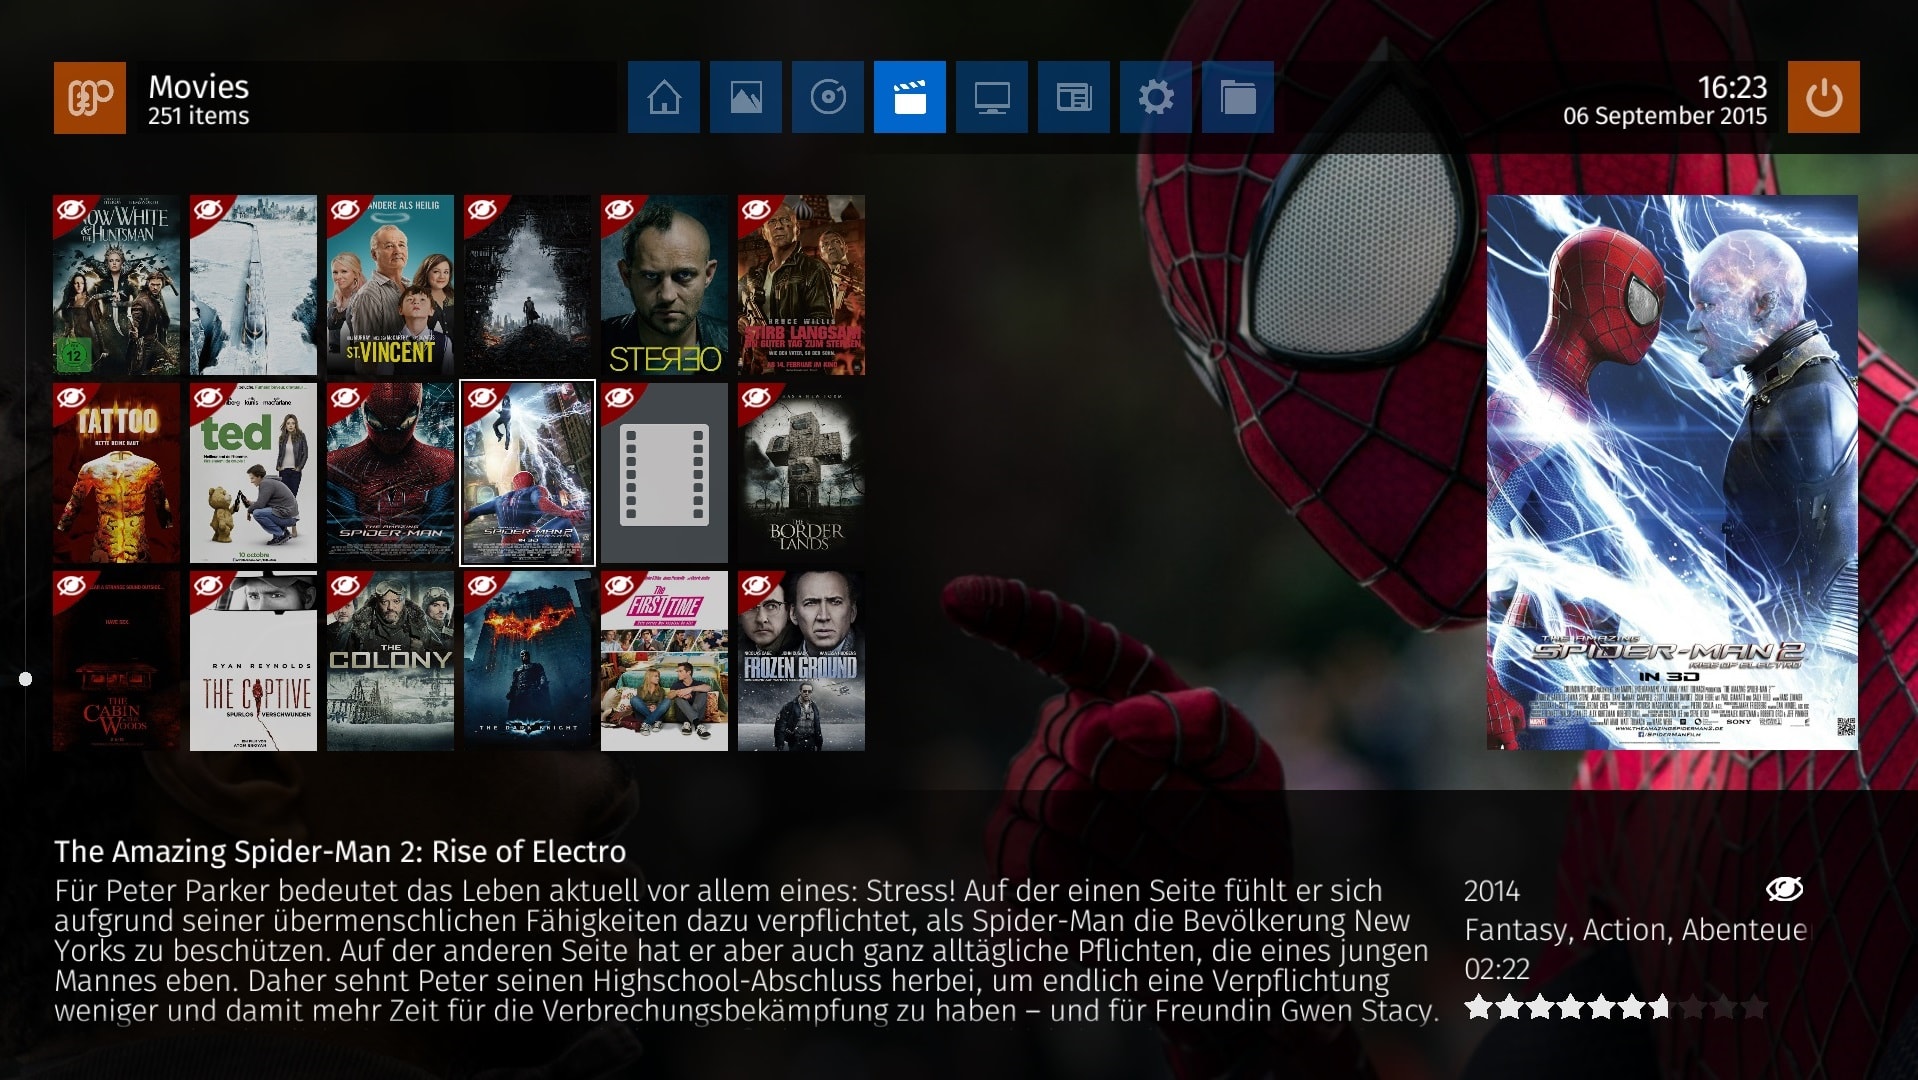Open the Music disc icon

(828, 97)
